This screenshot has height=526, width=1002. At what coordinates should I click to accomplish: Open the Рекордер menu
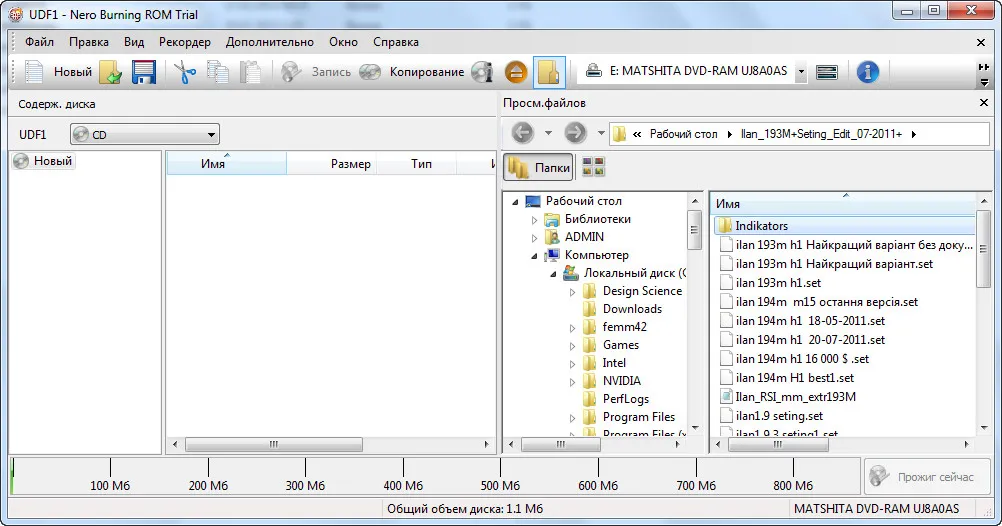pyautogui.click(x=185, y=42)
